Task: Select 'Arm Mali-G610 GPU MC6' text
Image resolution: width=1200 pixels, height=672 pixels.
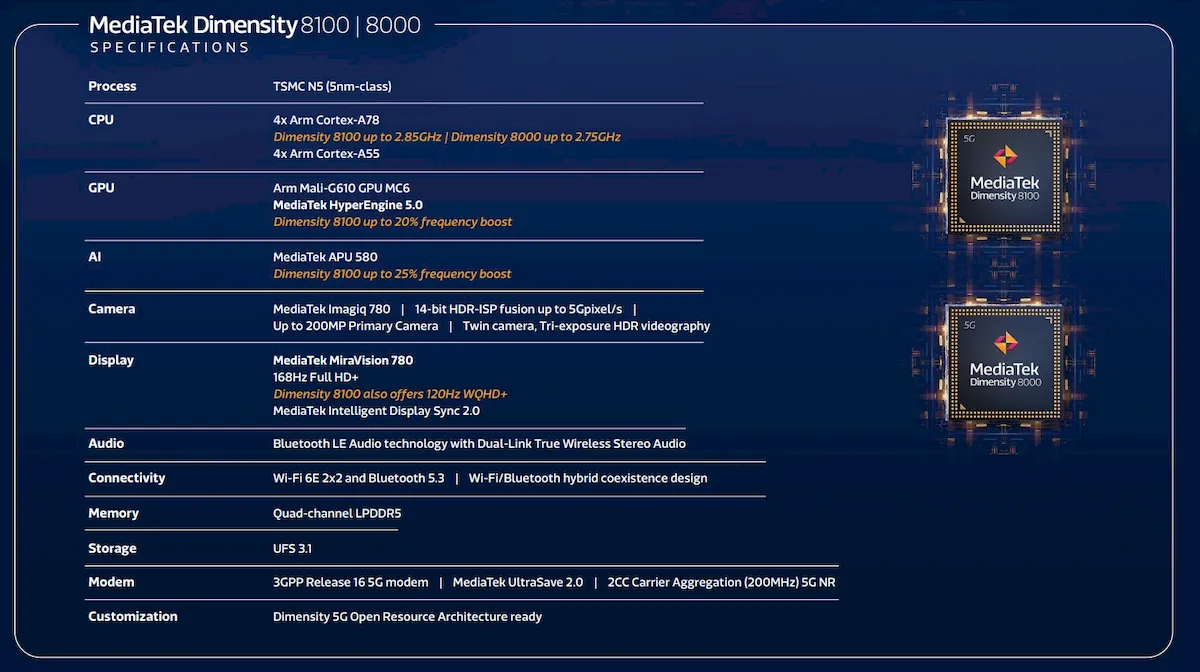Action: click(x=341, y=188)
